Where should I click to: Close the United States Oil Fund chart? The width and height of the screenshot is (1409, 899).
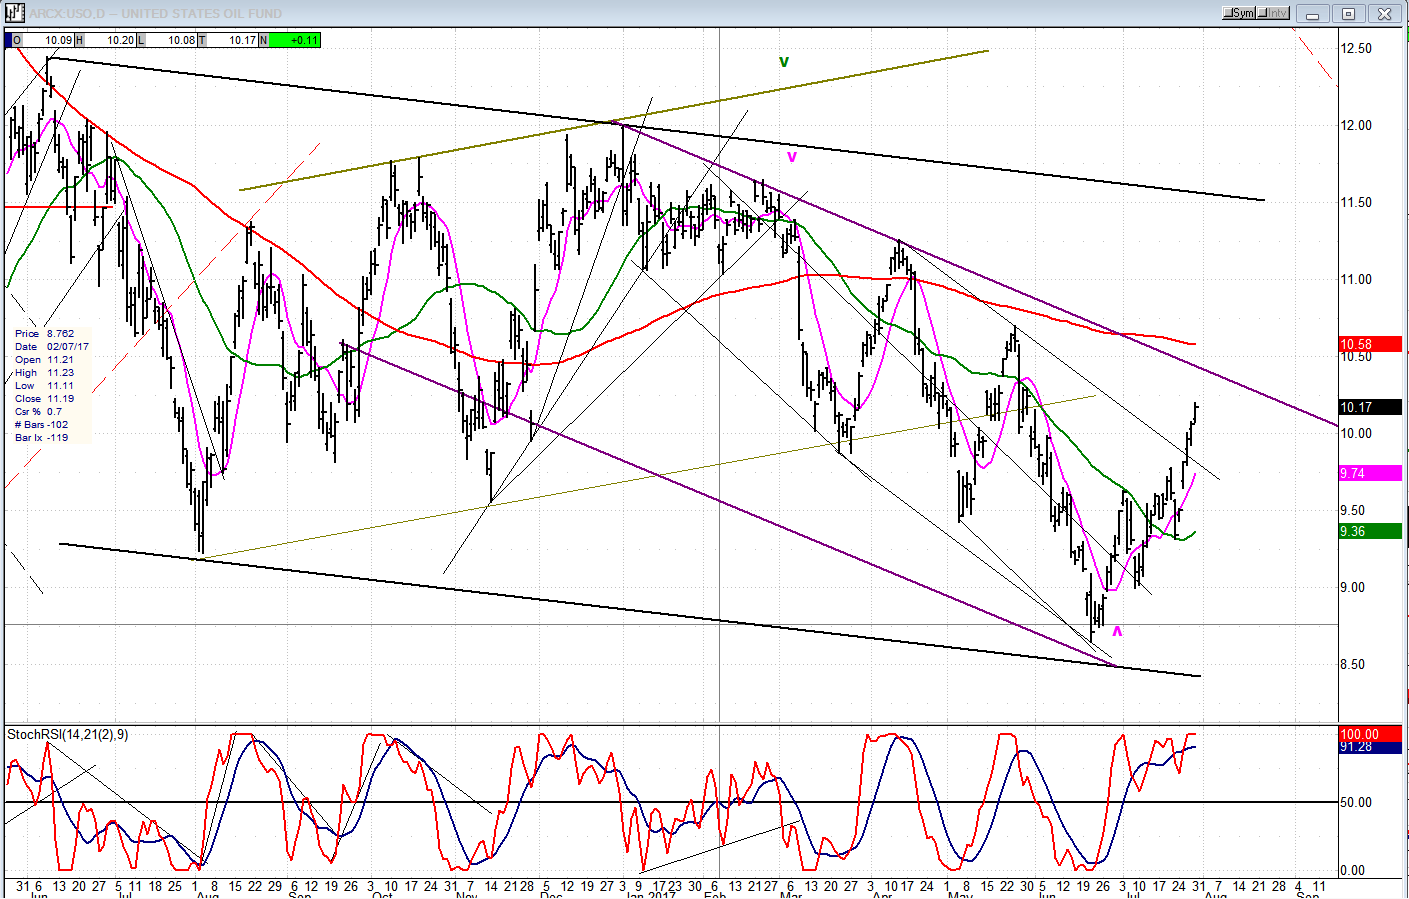click(x=1385, y=14)
